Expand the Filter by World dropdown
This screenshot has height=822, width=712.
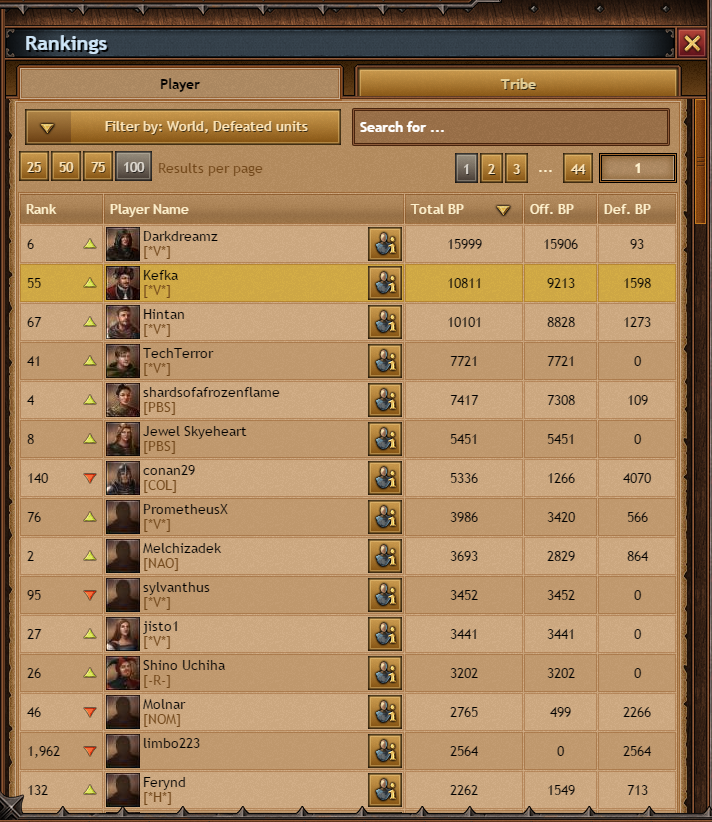183,127
